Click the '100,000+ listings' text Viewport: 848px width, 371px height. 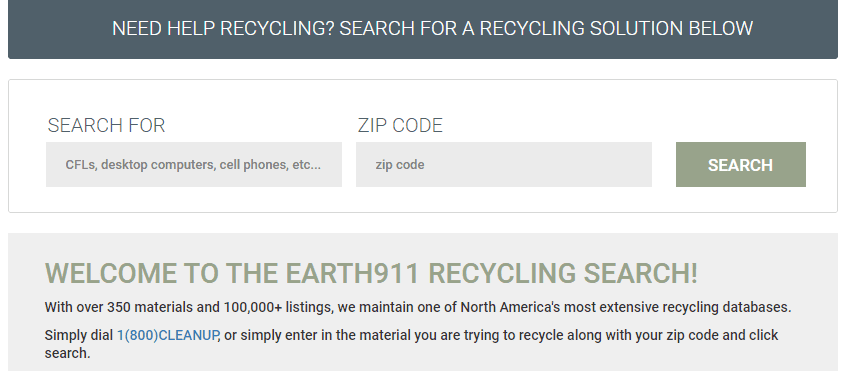tap(278, 307)
